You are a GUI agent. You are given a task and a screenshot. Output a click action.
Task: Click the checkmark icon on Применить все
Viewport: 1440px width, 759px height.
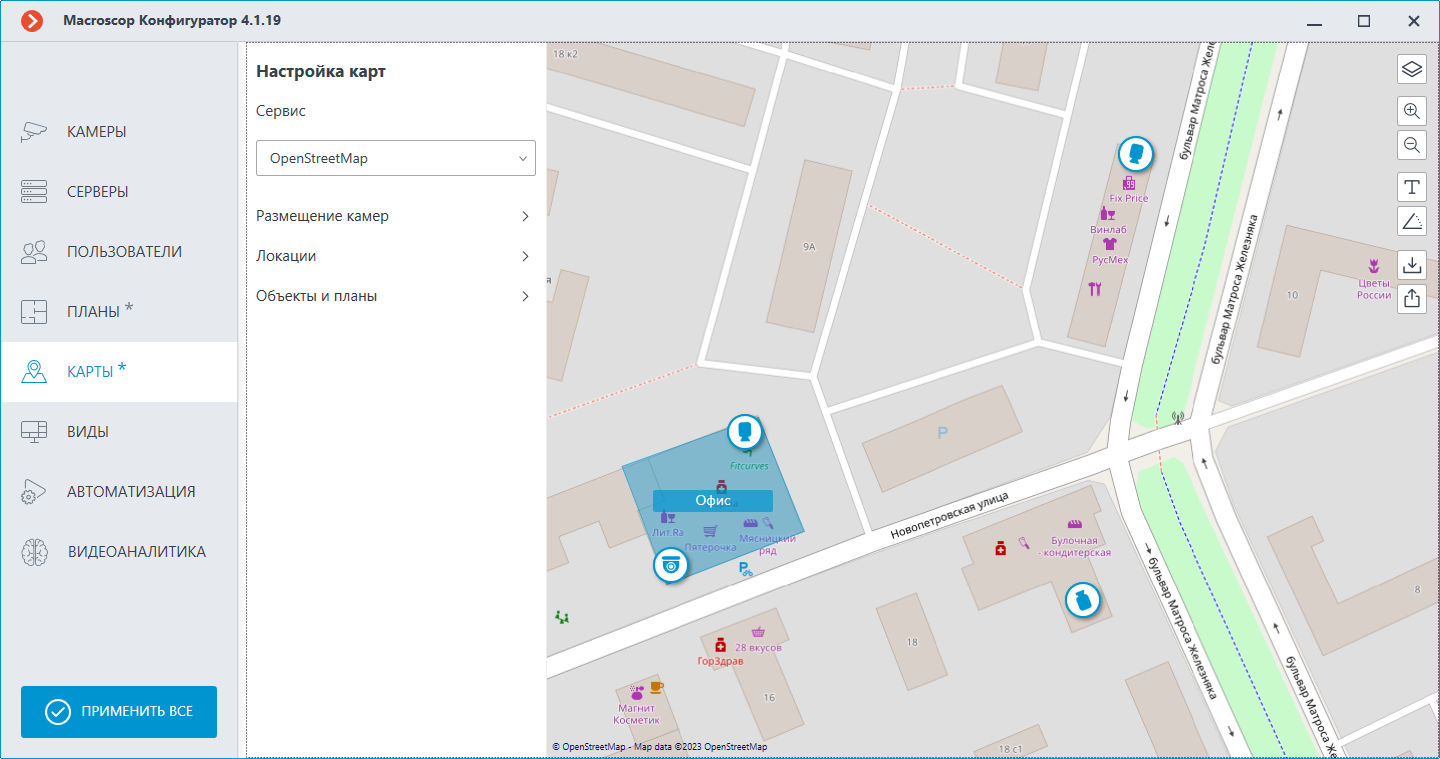pyautogui.click(x=58, y=712)
